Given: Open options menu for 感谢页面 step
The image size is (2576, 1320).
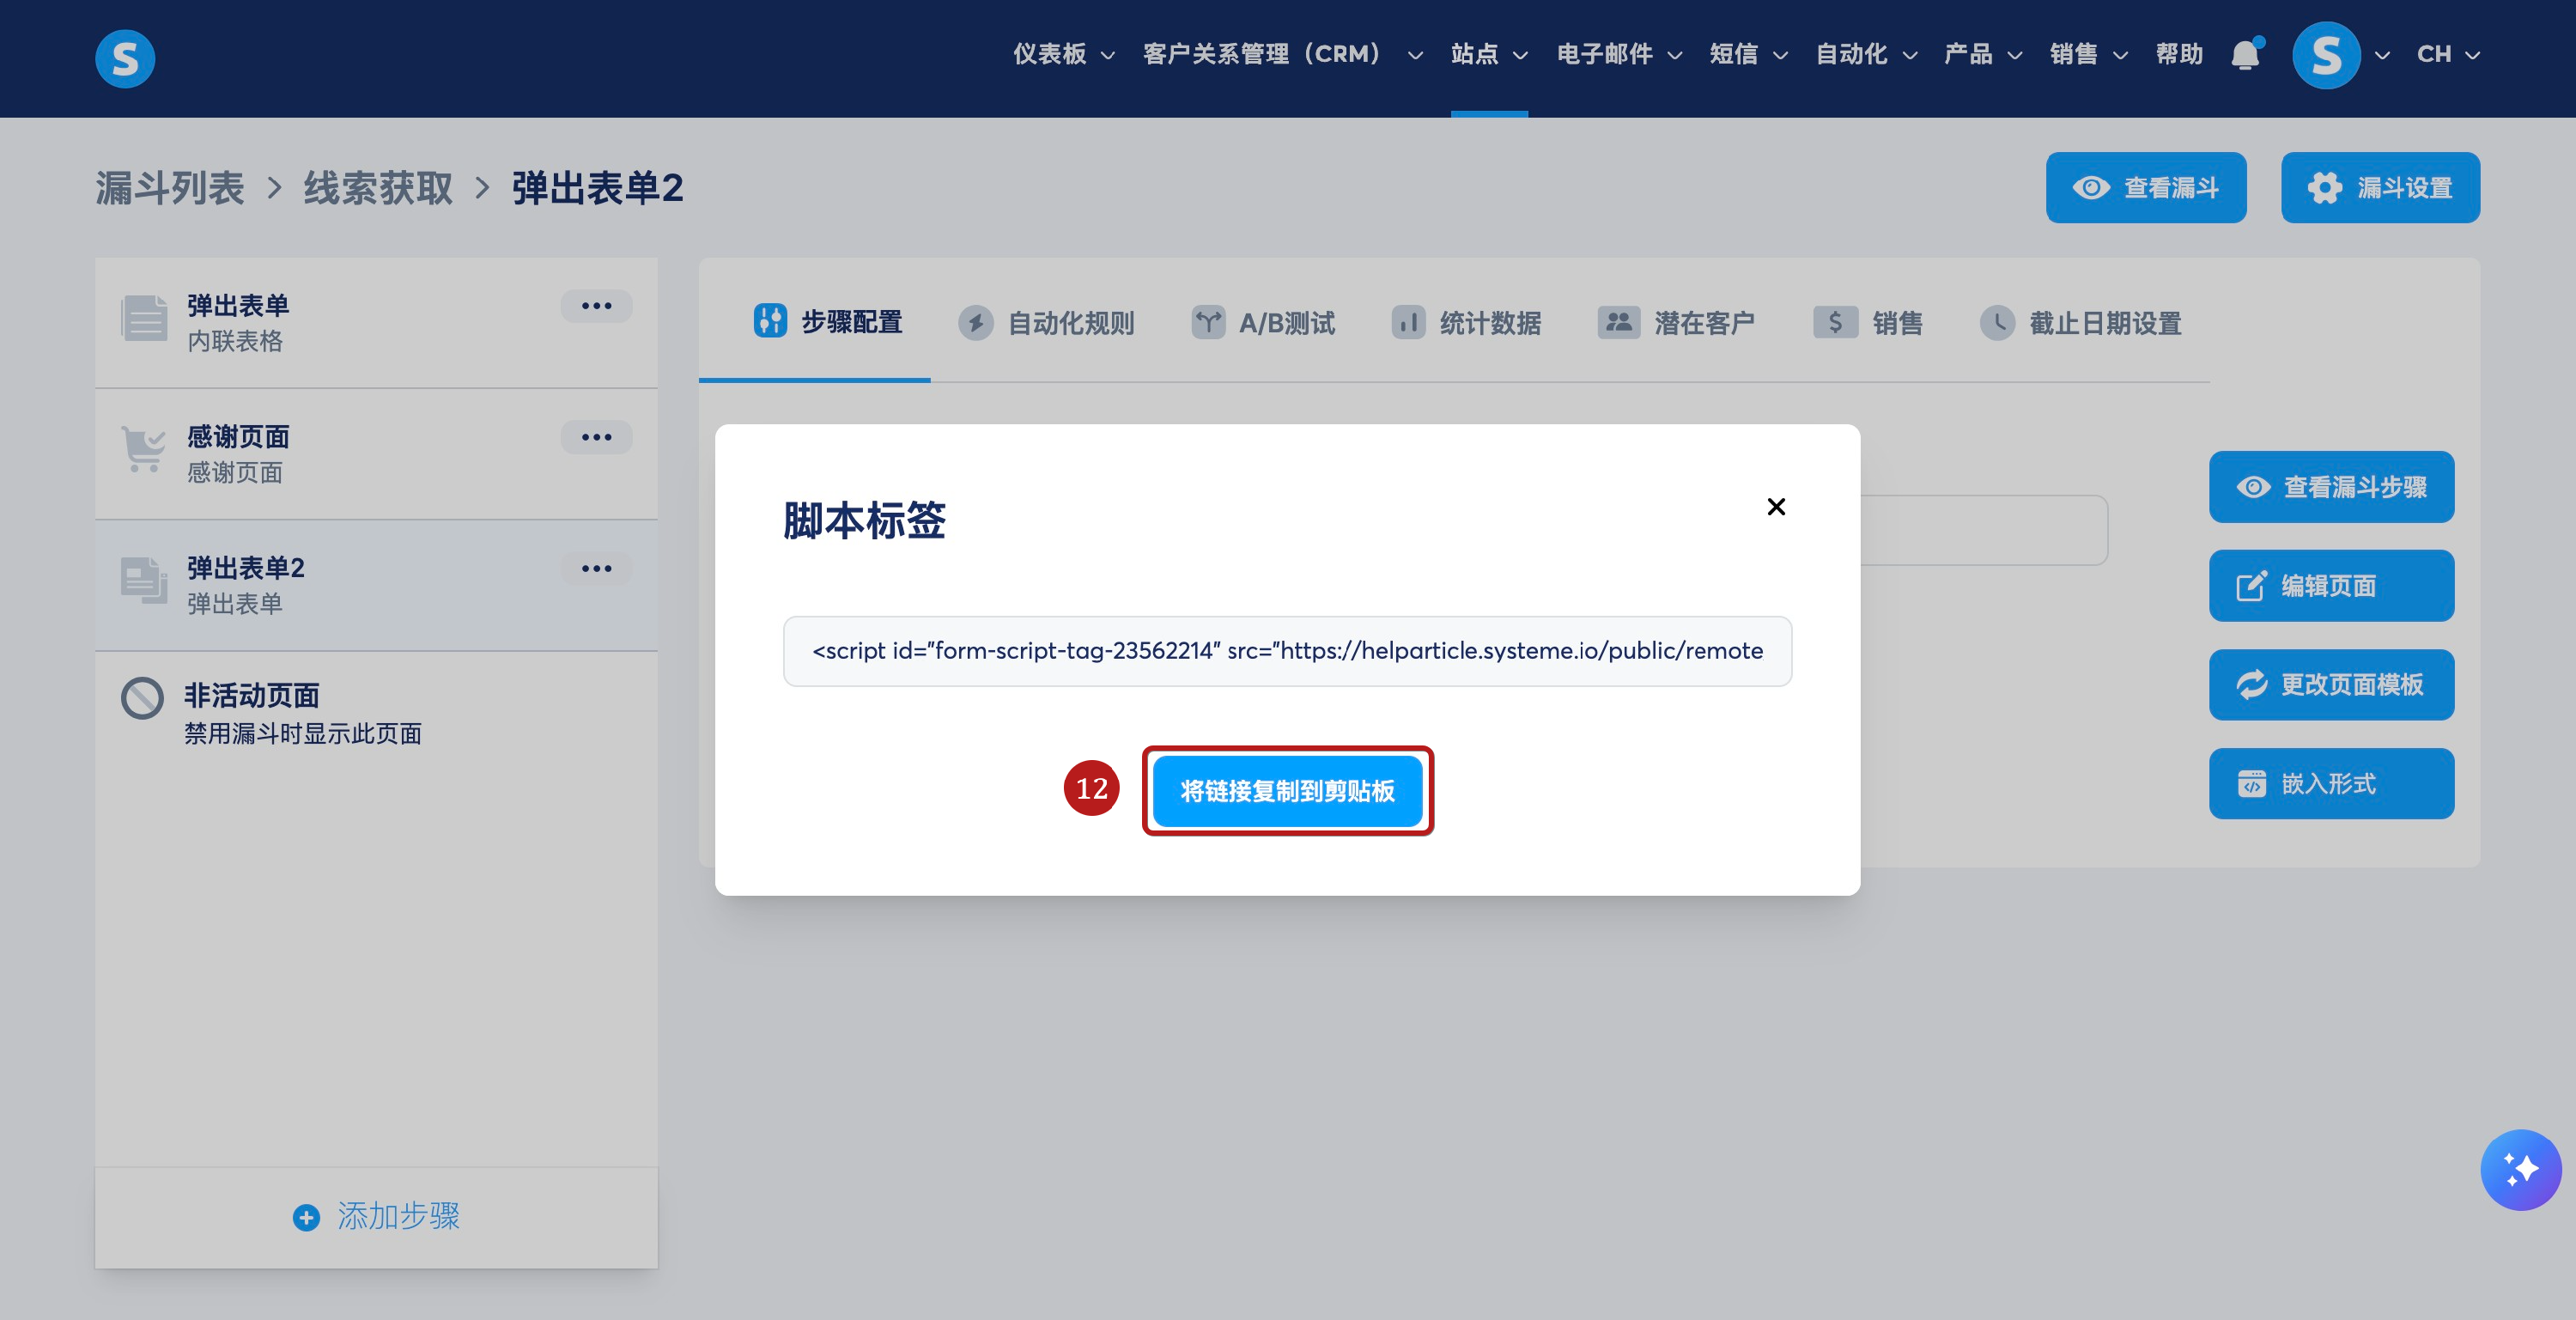Looking at the screenshot, I should (x=596, y=437).
